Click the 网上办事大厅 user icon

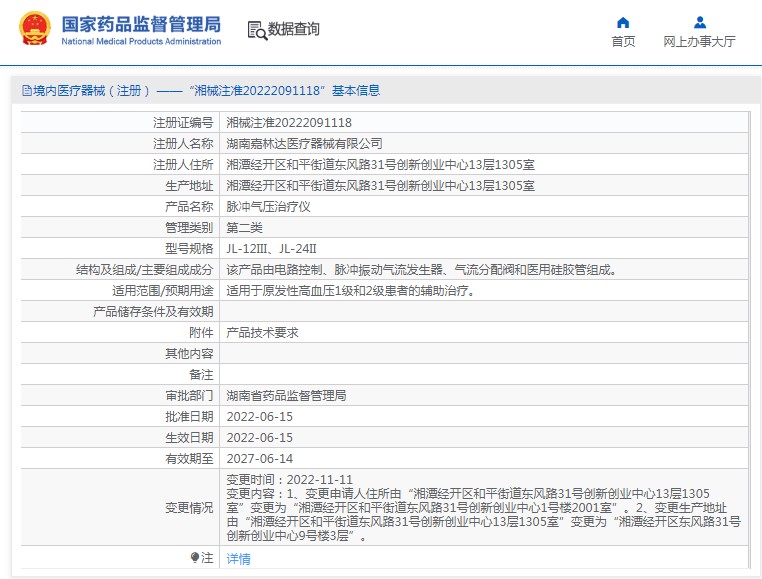tap(699, 22)
